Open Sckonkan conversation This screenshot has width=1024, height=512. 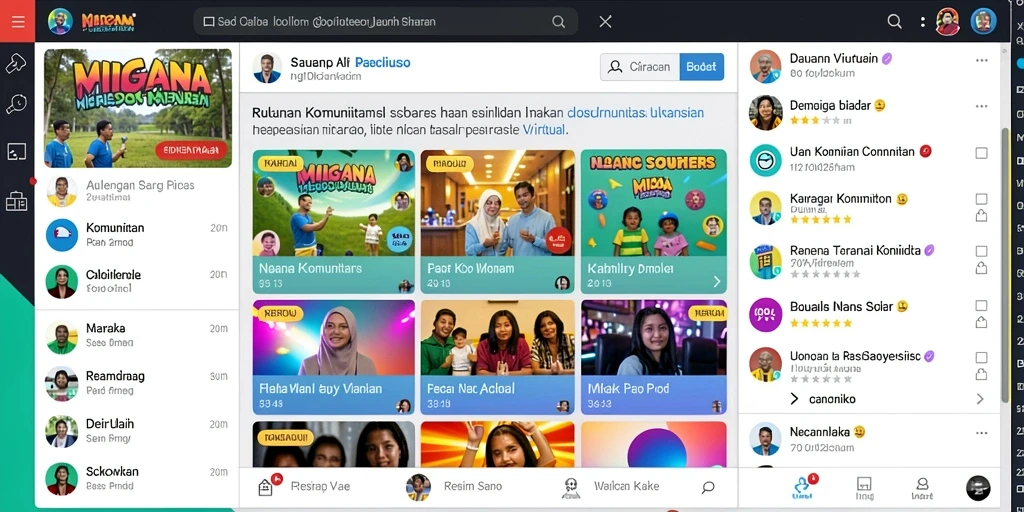click(x=137, y=479)
